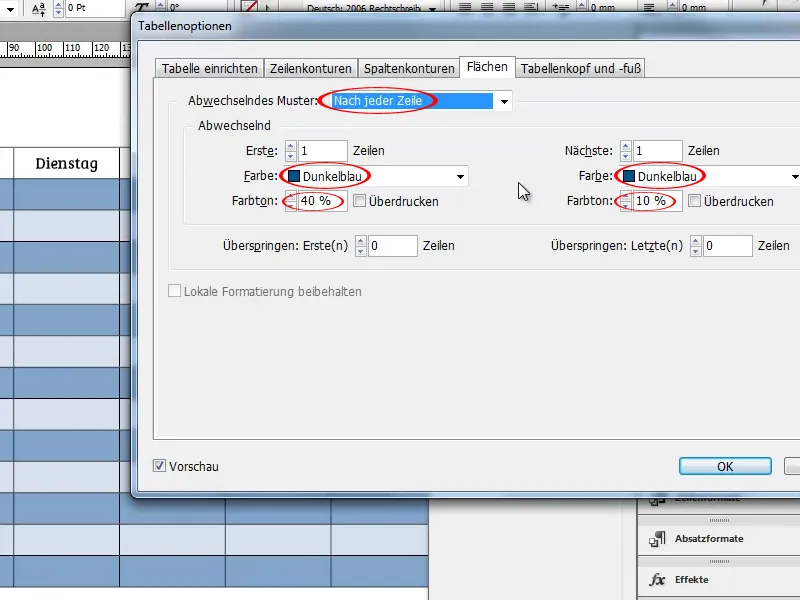
Task: Open the Effekte panel label
Action: tap(691, 580)
